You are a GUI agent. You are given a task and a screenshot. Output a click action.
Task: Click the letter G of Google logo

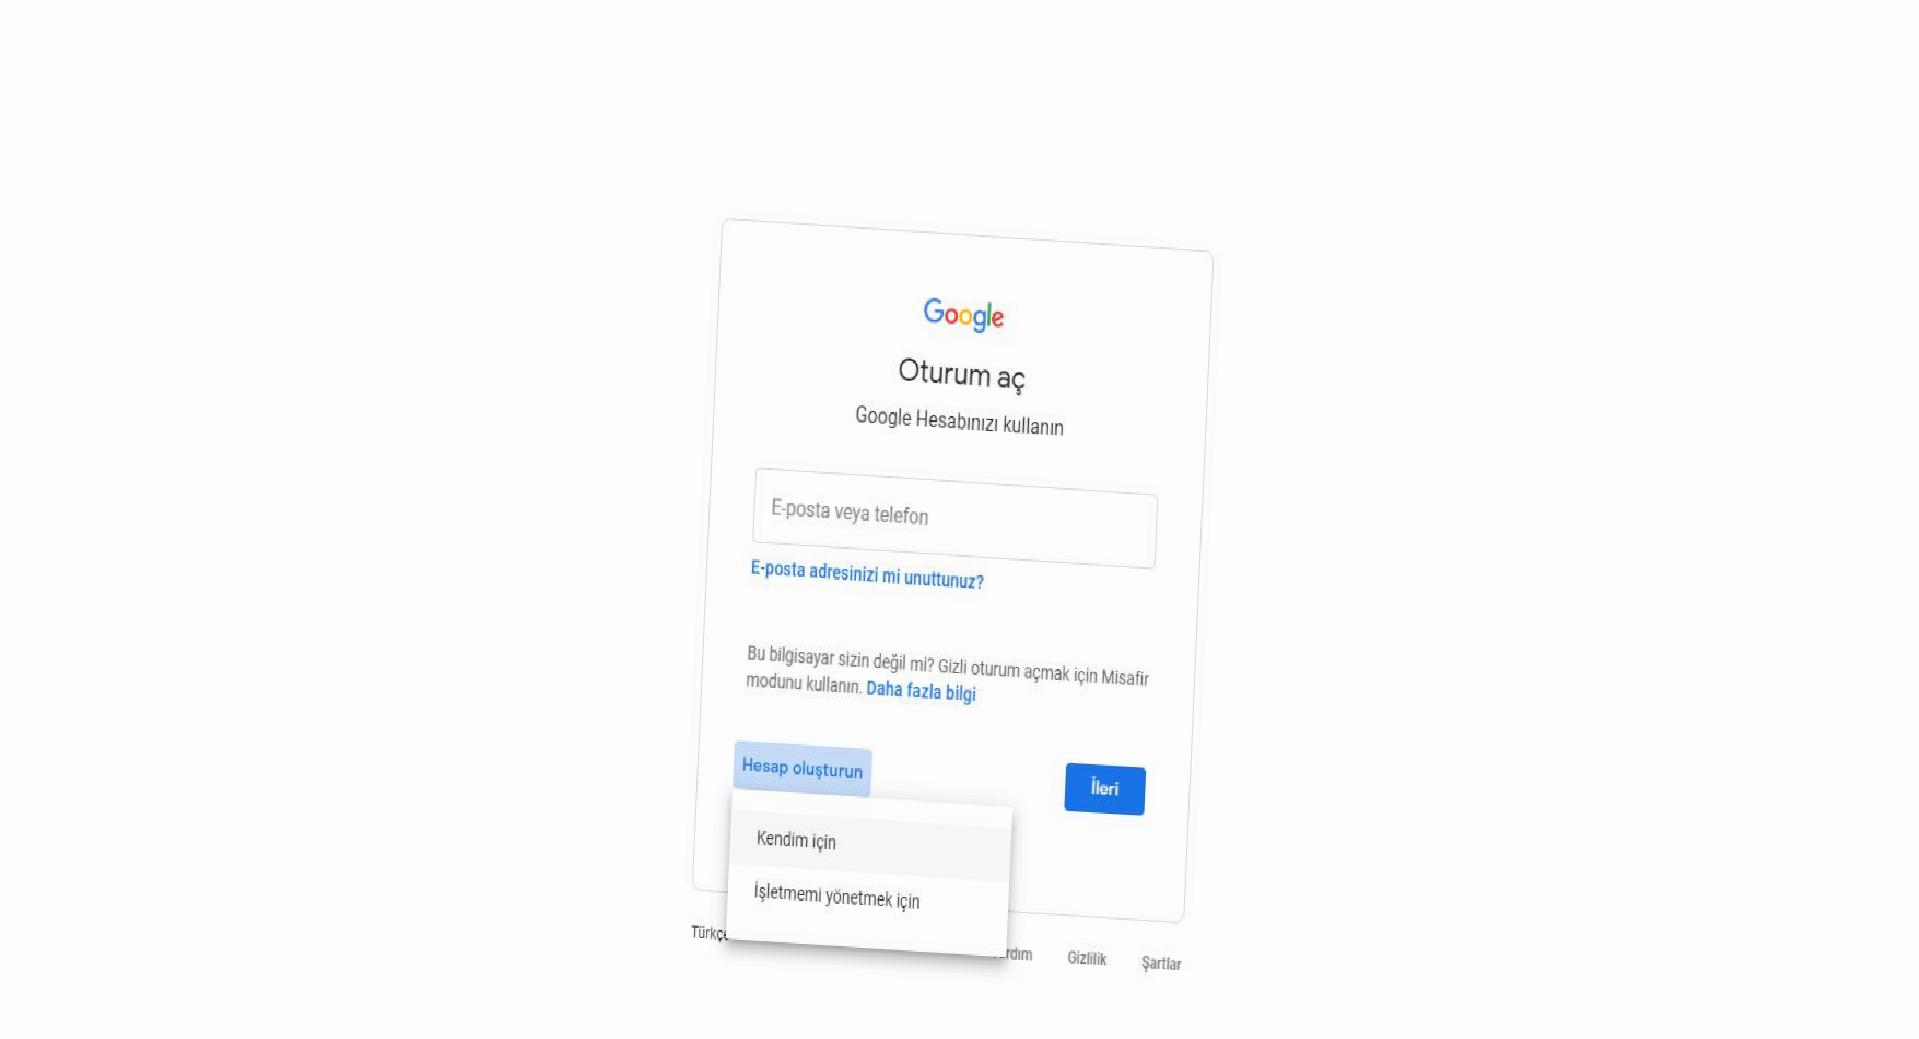[x=934, y=311]
